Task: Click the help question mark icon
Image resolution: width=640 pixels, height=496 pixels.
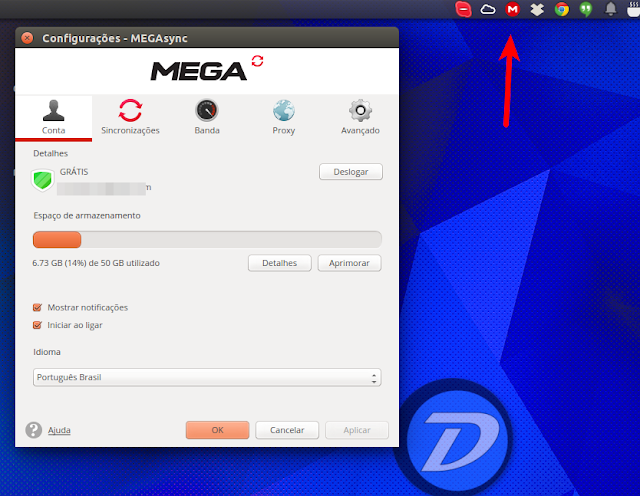Action: point(33,430)
